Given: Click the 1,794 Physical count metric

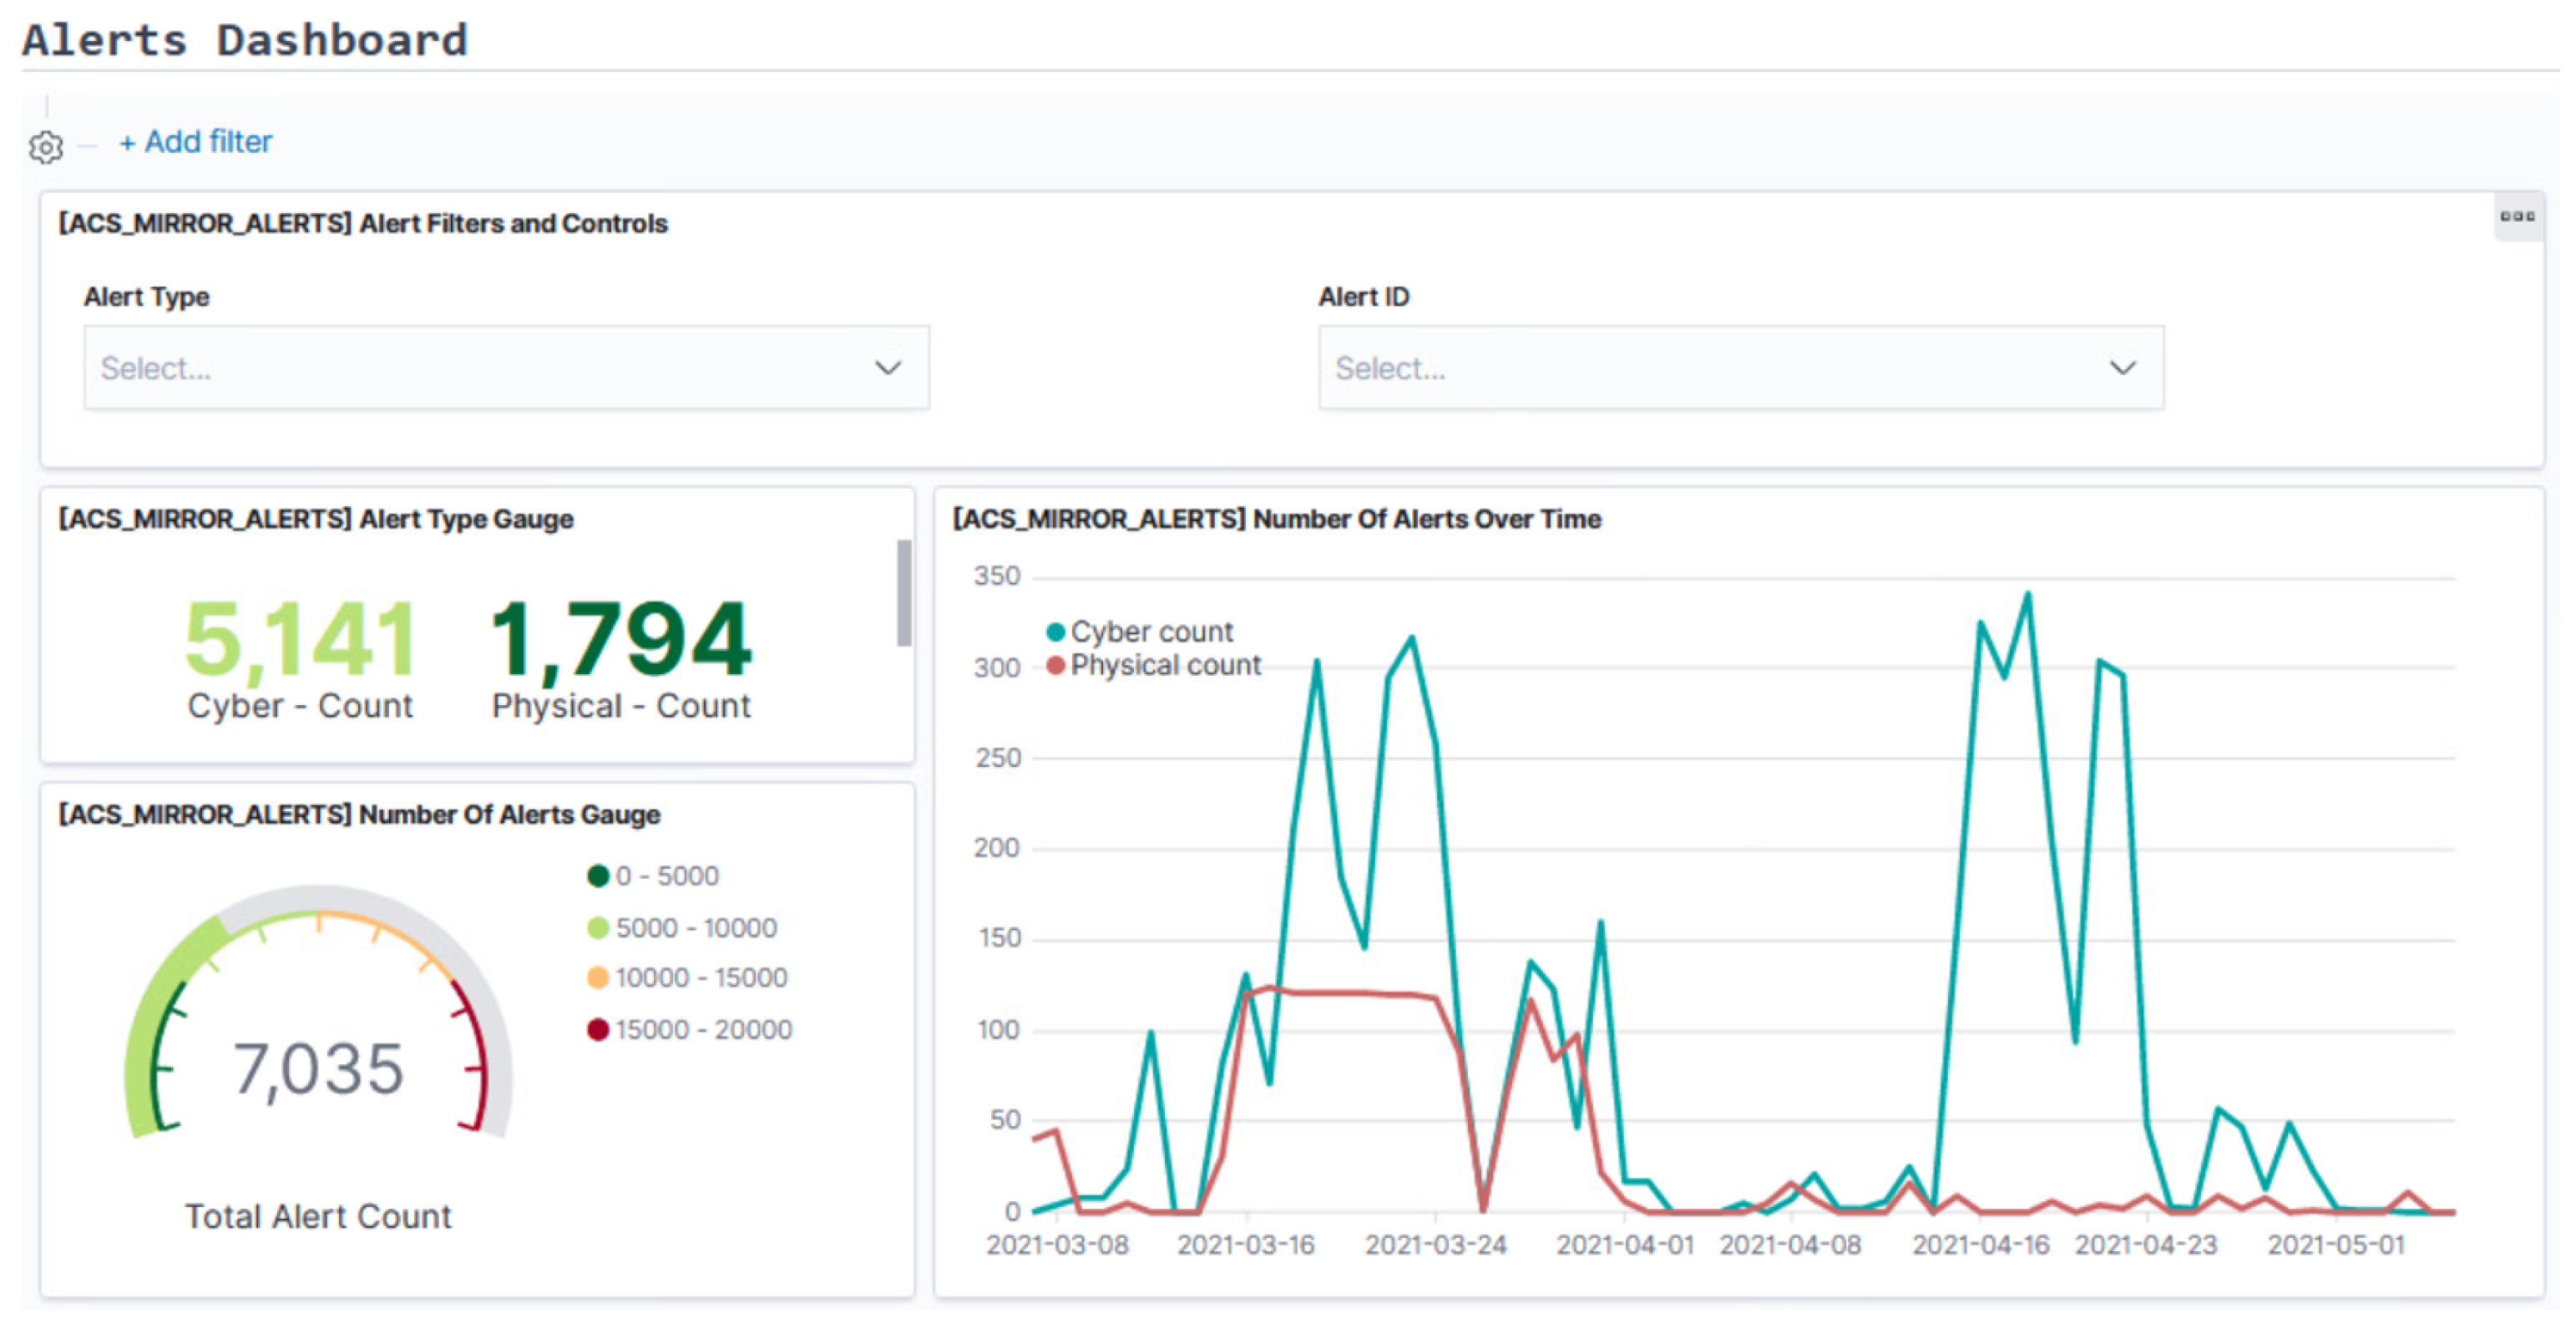Looking at the screenshot, I should 621,640.
